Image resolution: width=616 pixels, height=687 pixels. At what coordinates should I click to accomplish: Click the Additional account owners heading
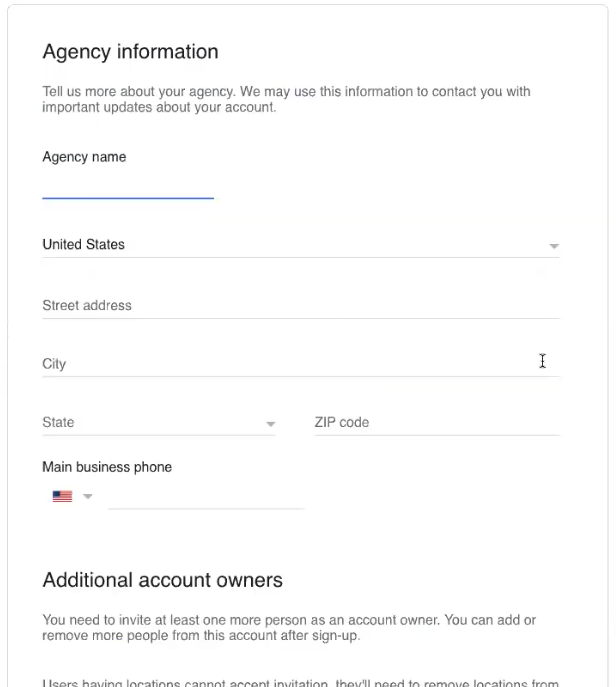click(x=162, y=580)
